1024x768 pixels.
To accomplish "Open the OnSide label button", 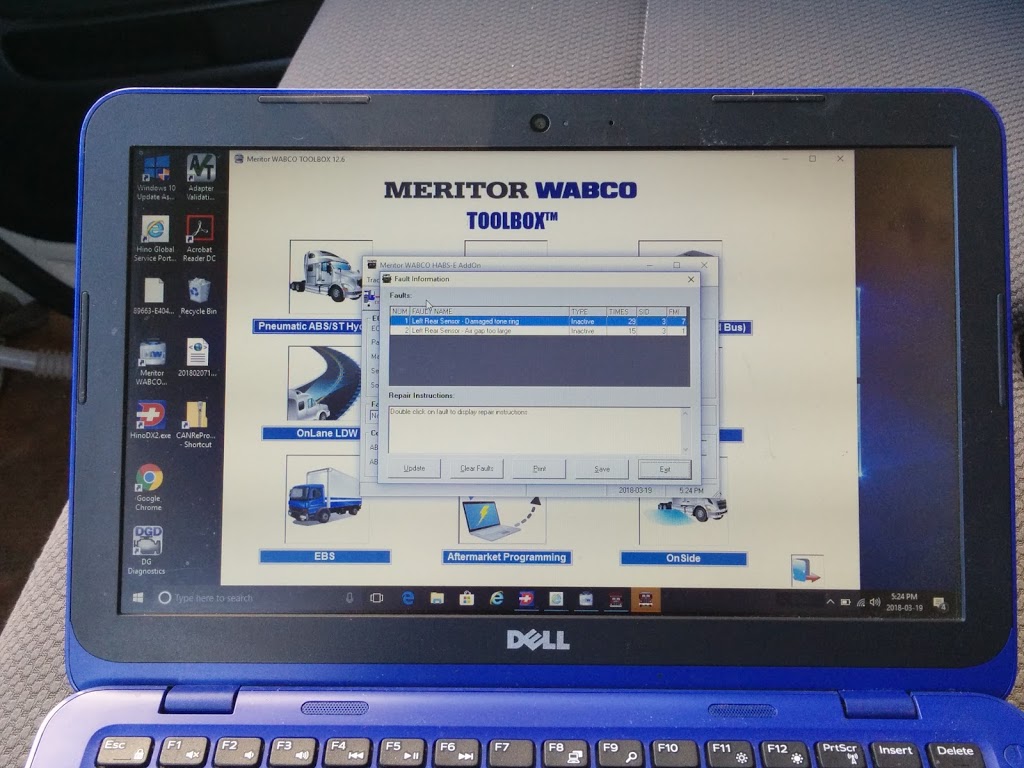I will click(x=683, y=558).
